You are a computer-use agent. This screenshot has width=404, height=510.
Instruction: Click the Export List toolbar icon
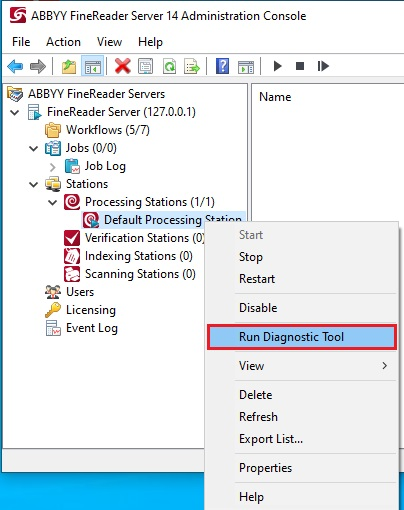(192, 66)
